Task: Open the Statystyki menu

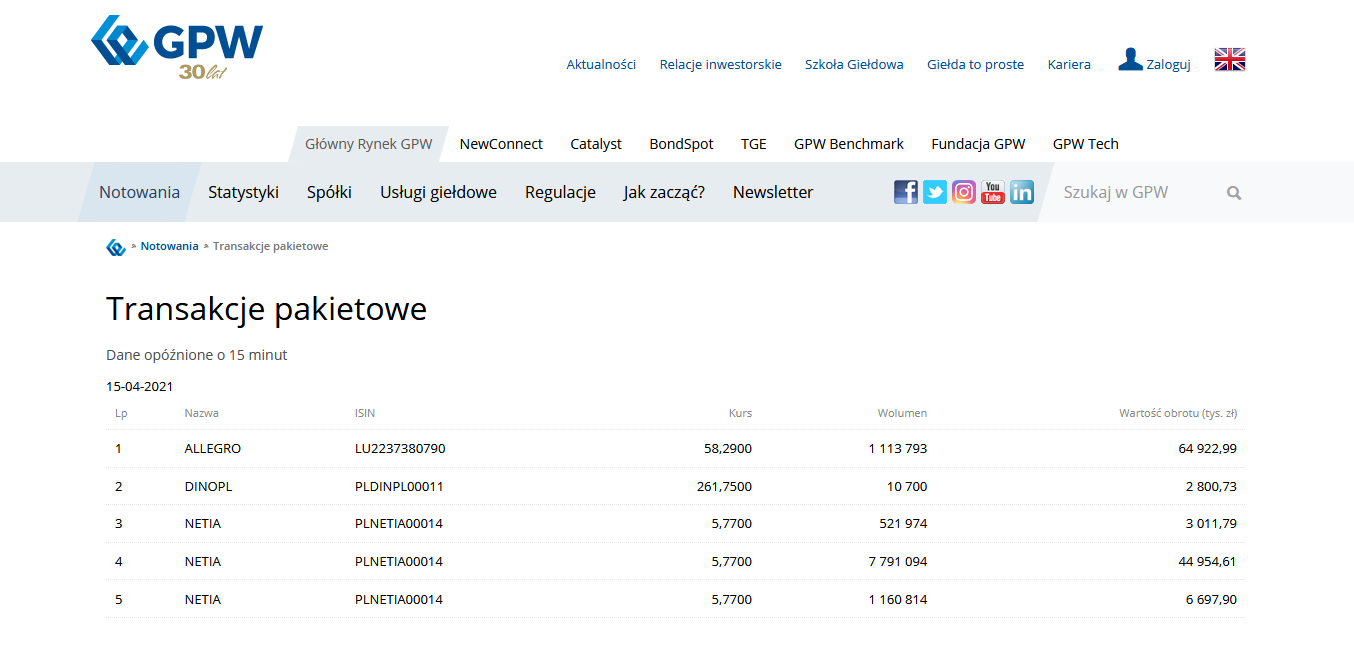Action: coord(243,192)
